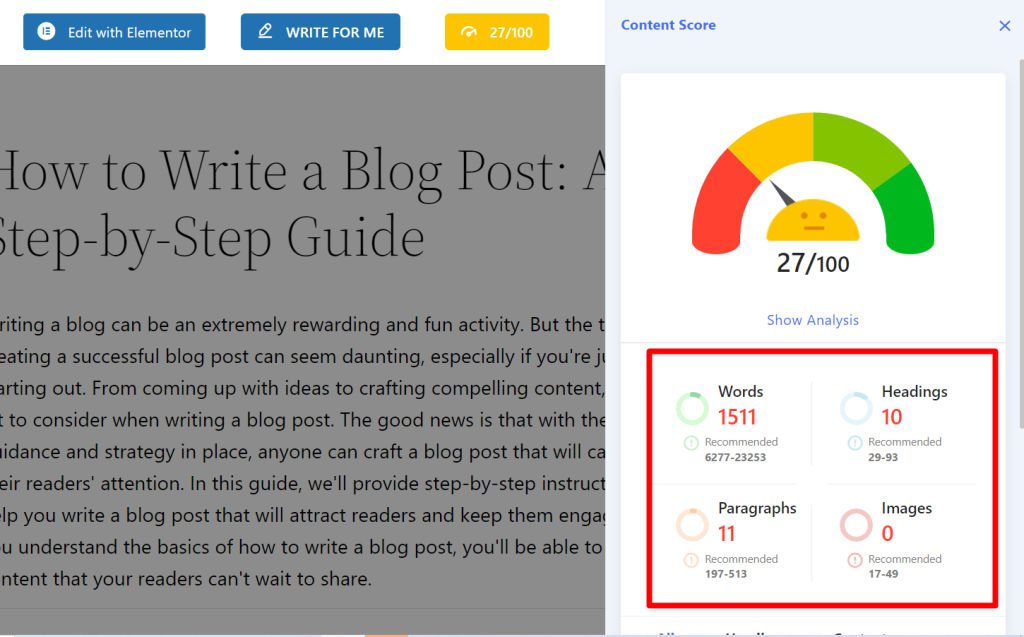Click the info icon beside Headings recommended
The width and height of the screenshot is (1024, 637).
(x=854, y=443)
